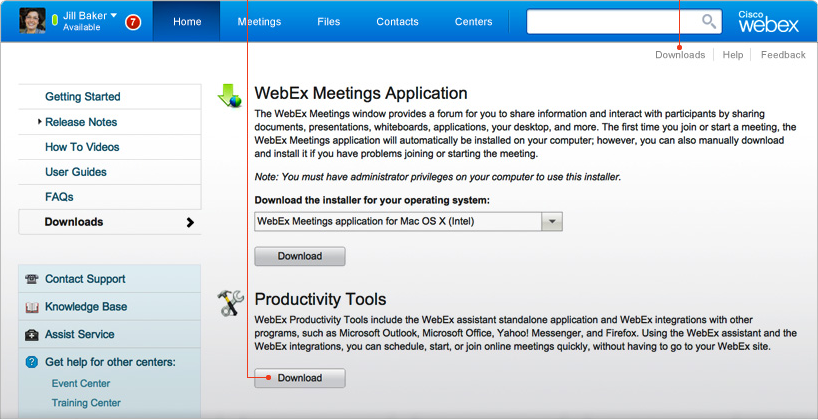Switch to the Contacts tab
The height and width of the screenshot is (420, 818).
click(x=397, y=22)
